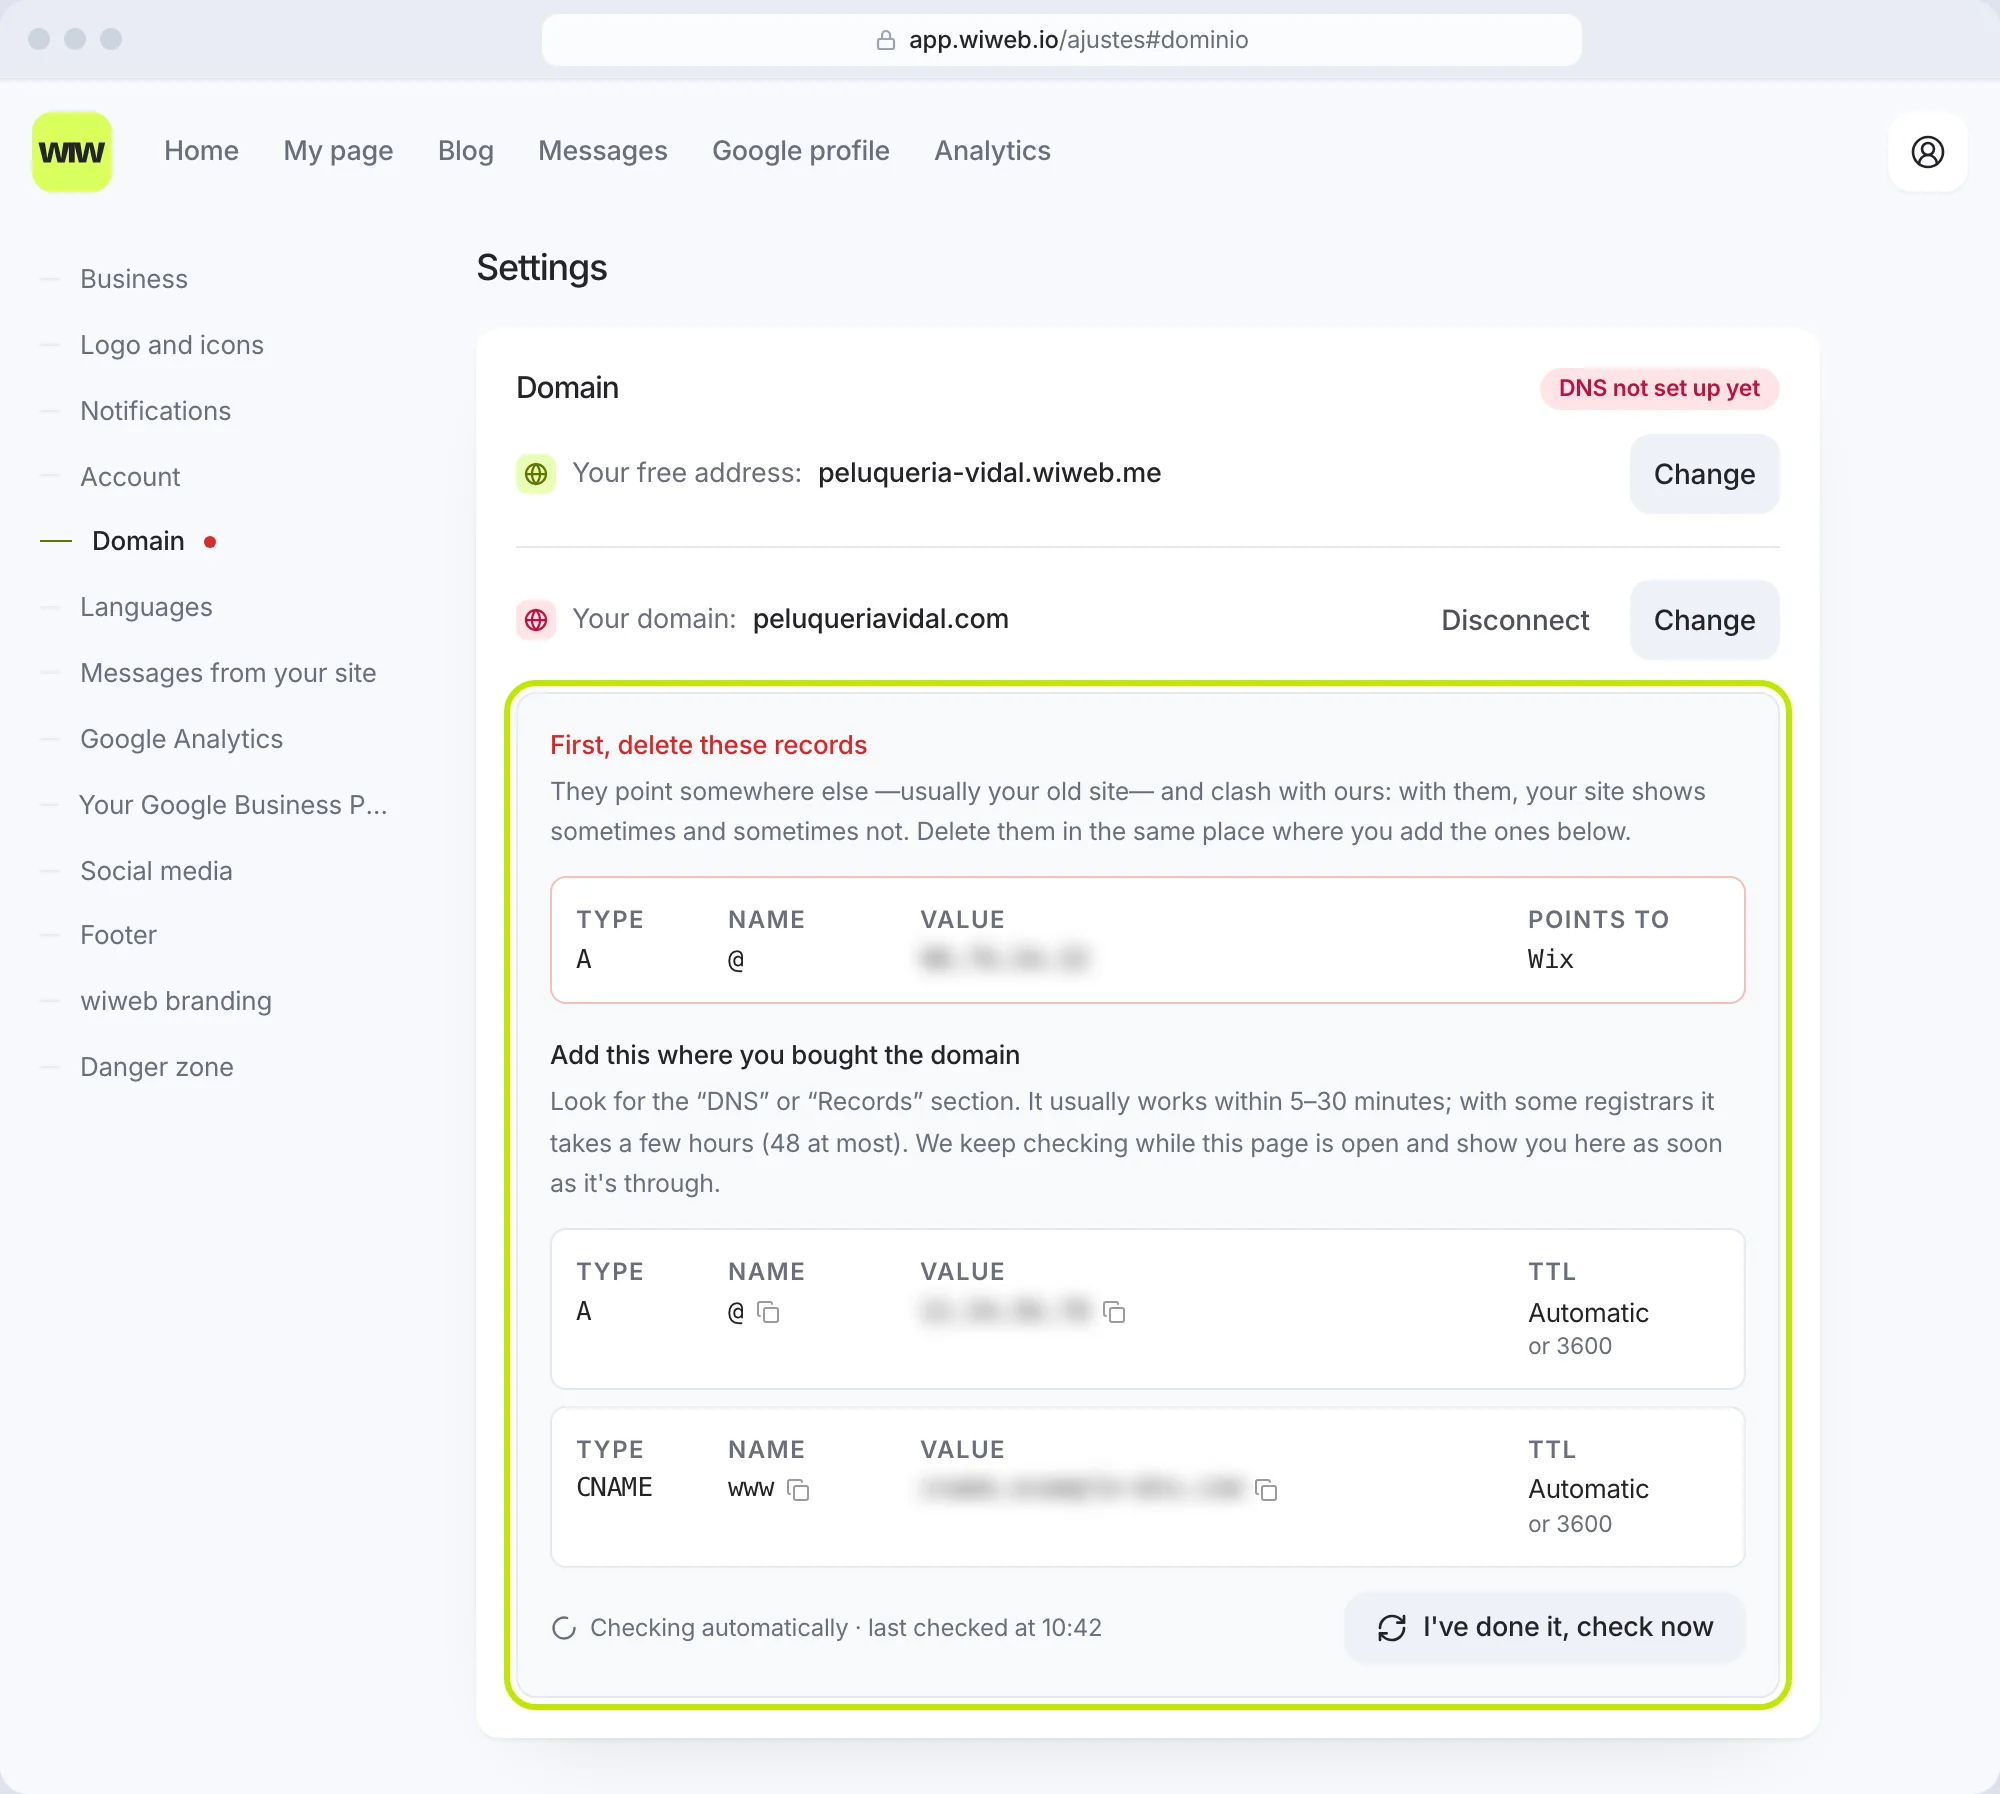Select Domain in the sidebar
The height and width of the screenshot is (1794, 2000).
(138, 541)
